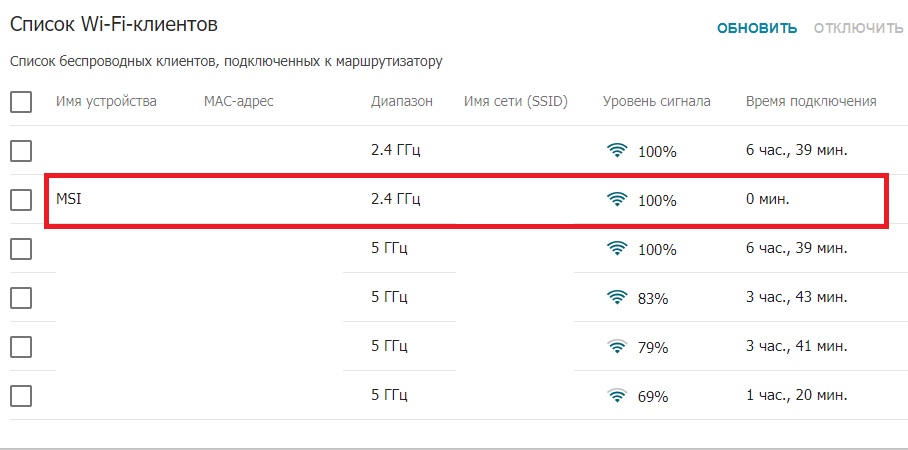Click the MAC-адрес column header
908x450 pixels.
[238, 101]
